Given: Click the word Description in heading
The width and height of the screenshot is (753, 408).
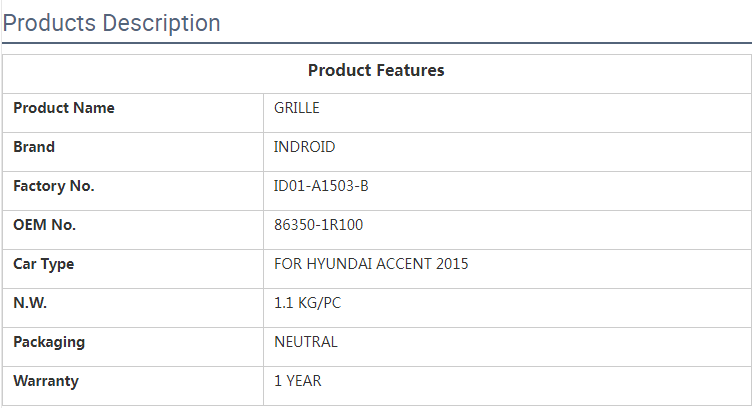Looking at the screenshot, I should tap(162, 22).
